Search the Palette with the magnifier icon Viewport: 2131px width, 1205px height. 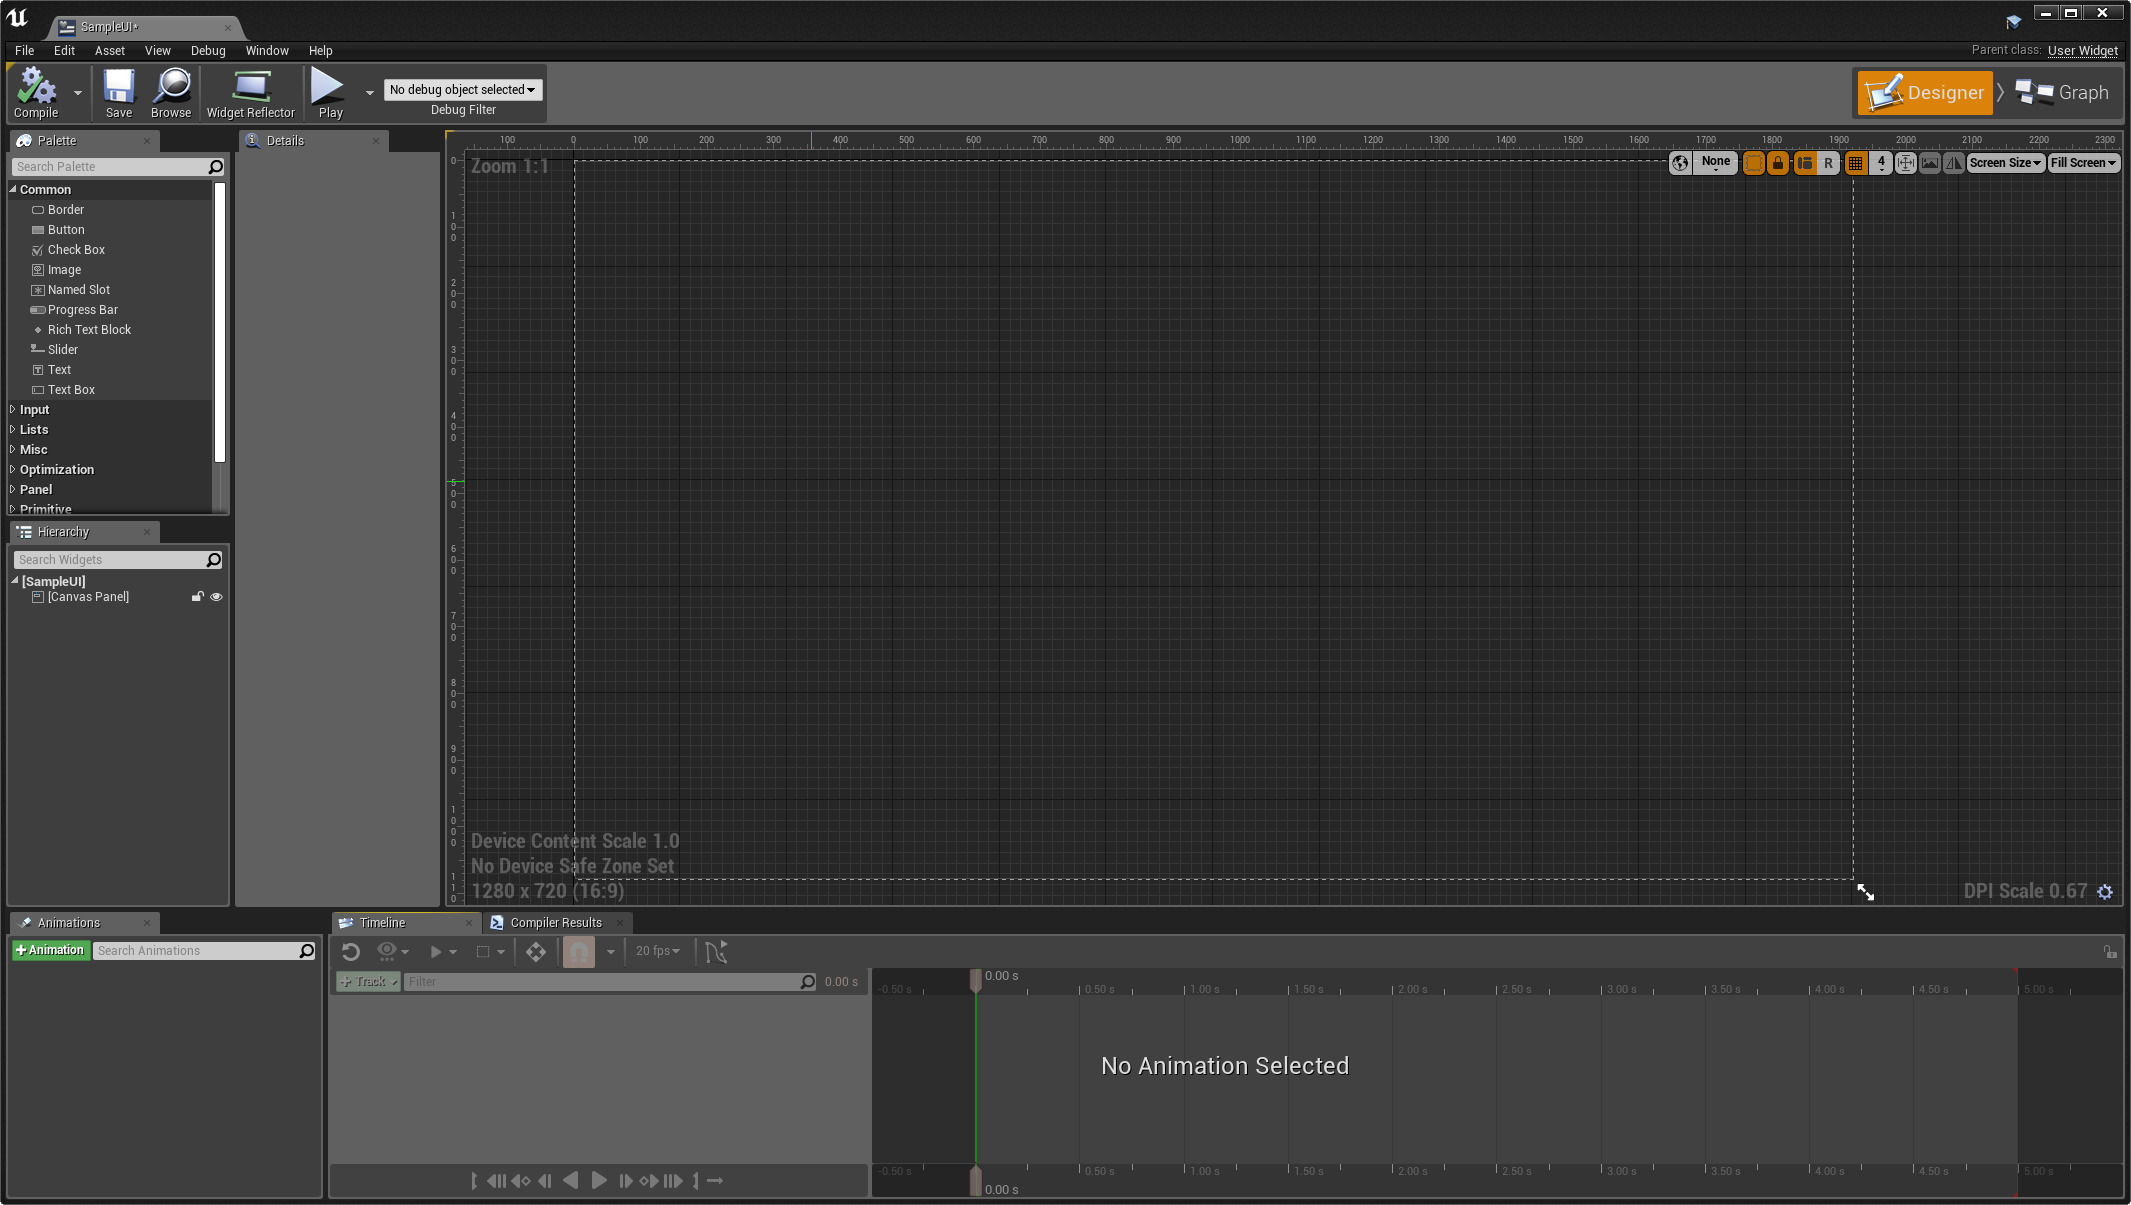pos(214,166)
